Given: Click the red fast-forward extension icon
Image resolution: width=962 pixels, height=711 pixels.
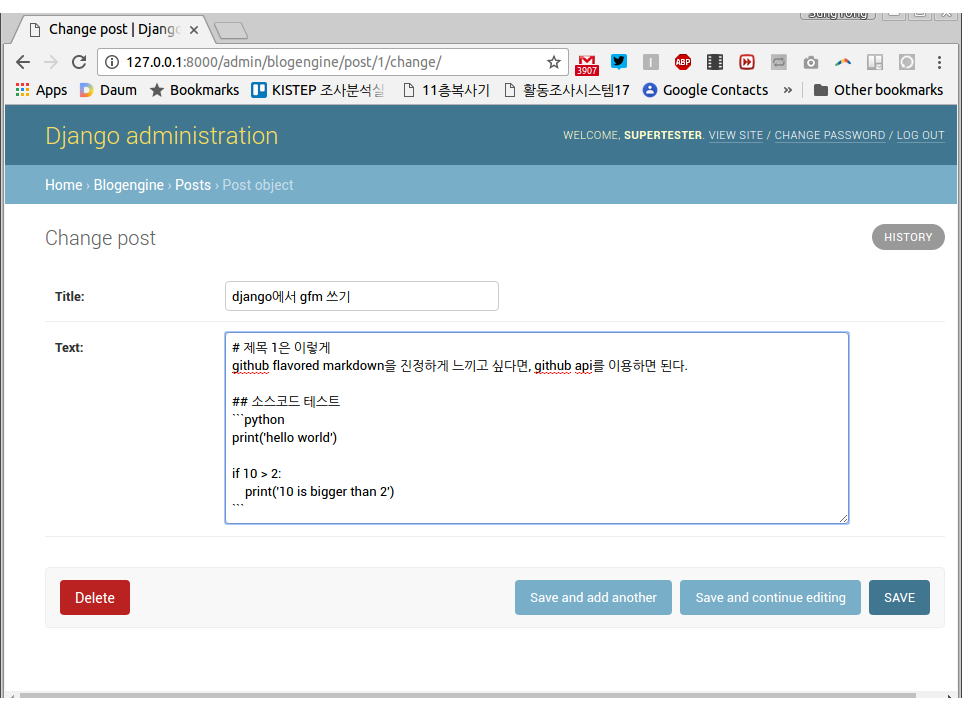Looking at the screenshot, I should tap(747, 62).
